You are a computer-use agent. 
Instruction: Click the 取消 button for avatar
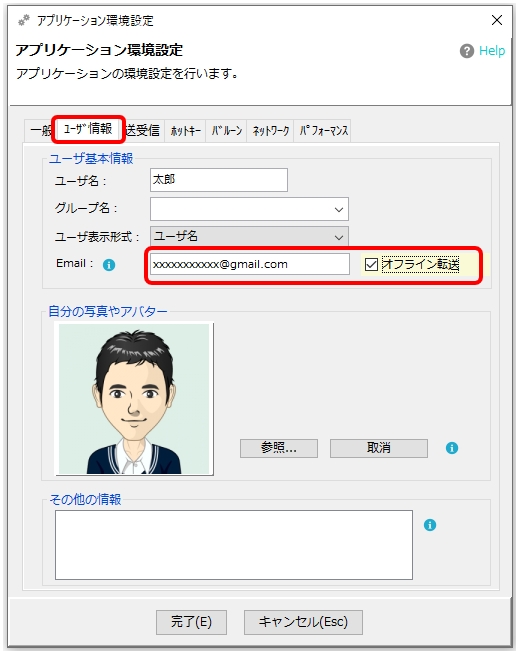(379, 448)
